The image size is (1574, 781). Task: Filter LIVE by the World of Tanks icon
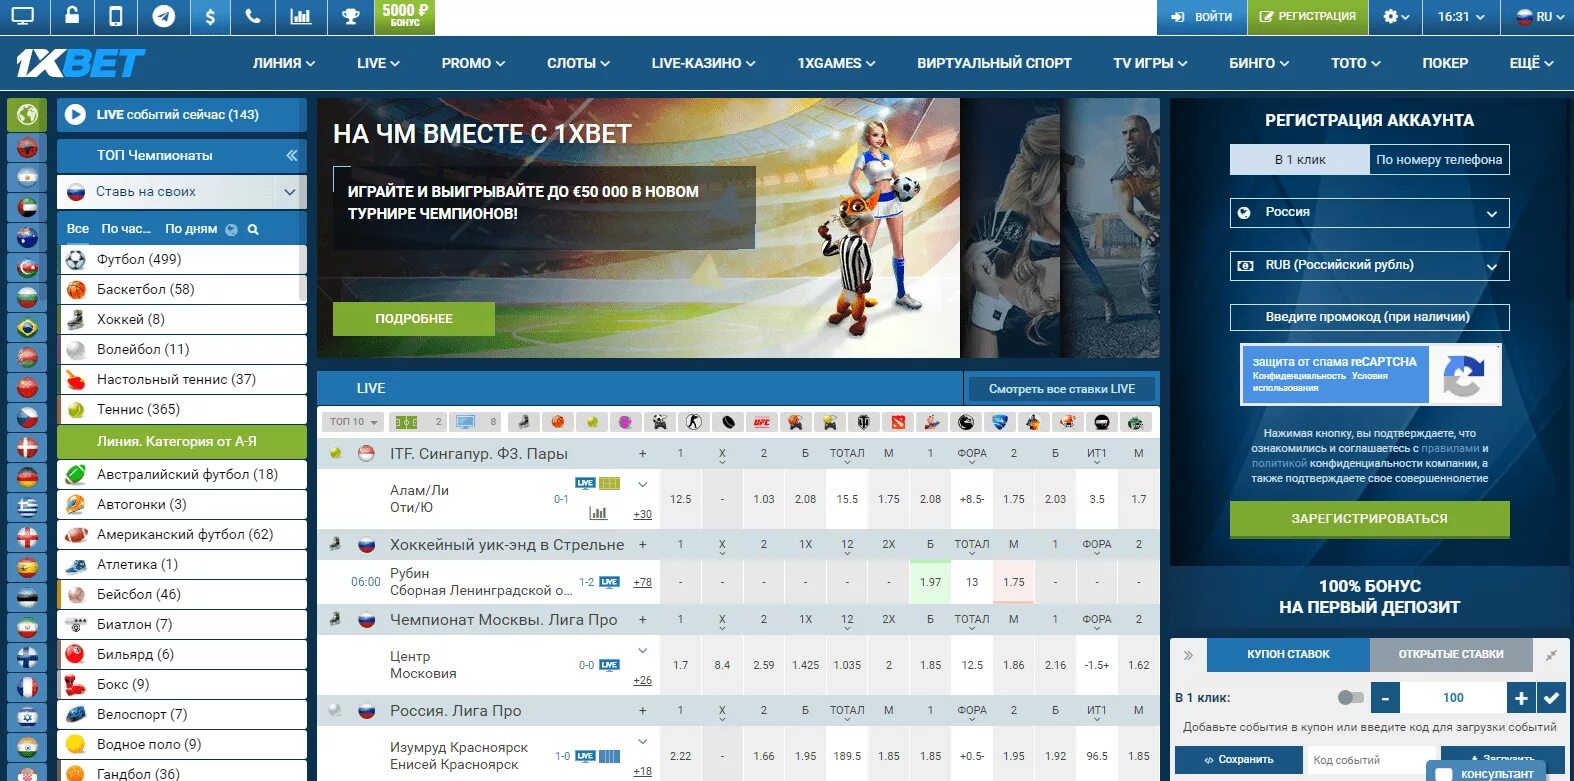tap(864, 422)
